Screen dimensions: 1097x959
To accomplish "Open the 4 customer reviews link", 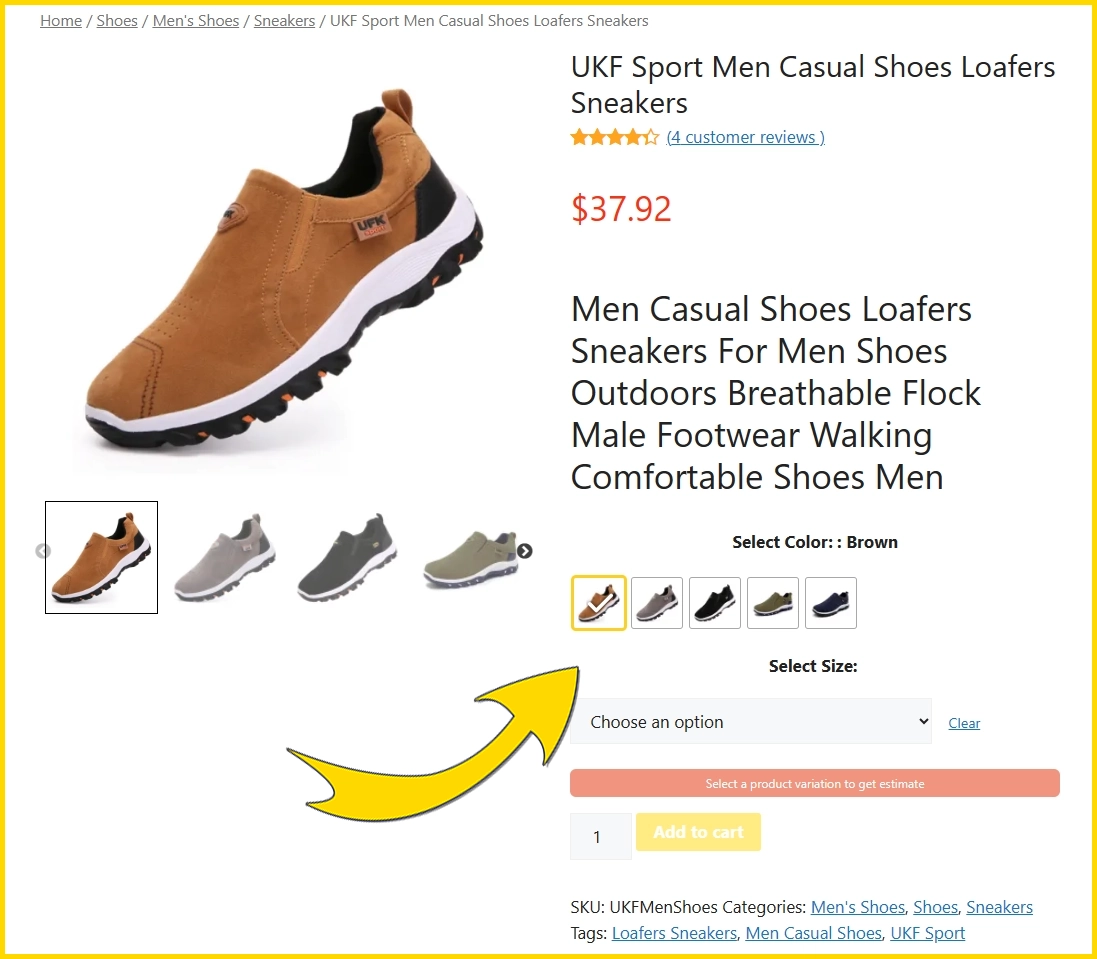I will coord(746,137).
